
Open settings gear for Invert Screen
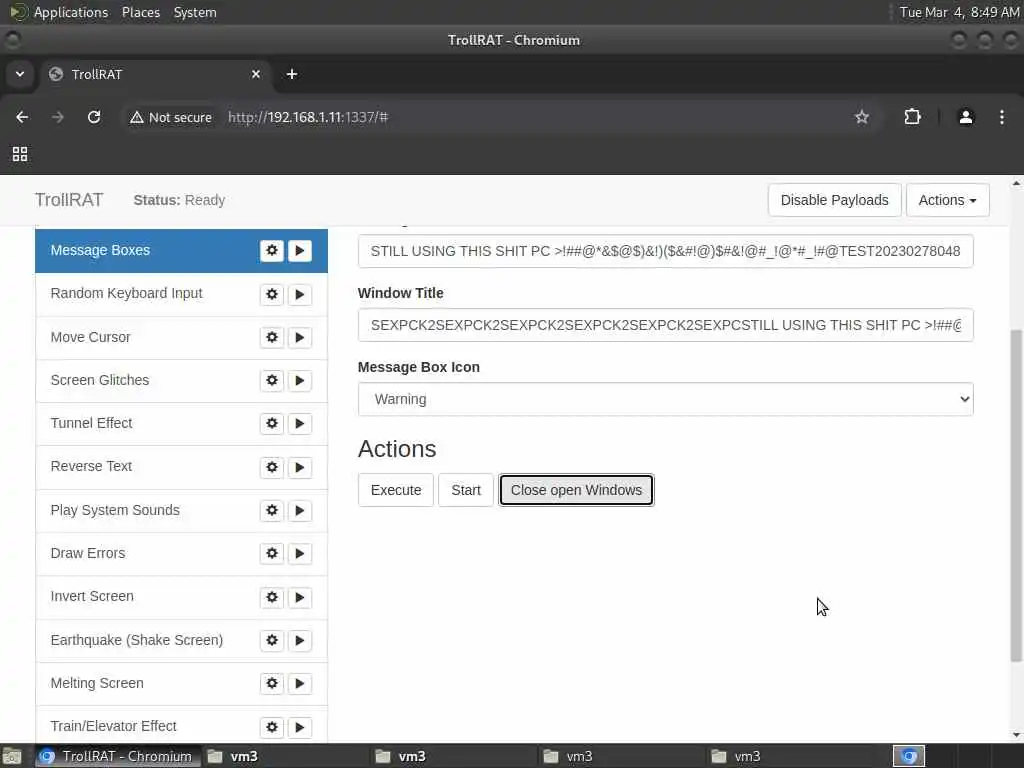point(272,598)
